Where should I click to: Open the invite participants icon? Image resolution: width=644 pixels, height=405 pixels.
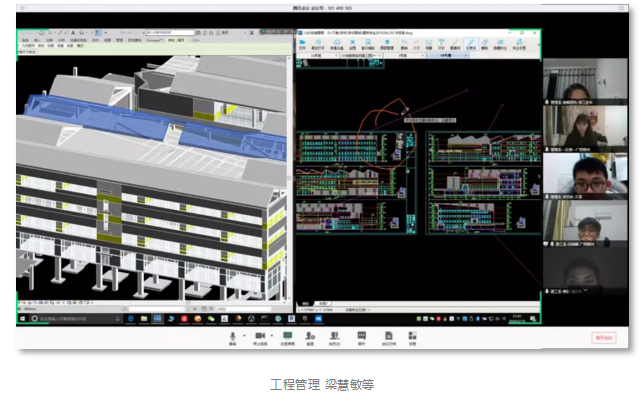310,336
